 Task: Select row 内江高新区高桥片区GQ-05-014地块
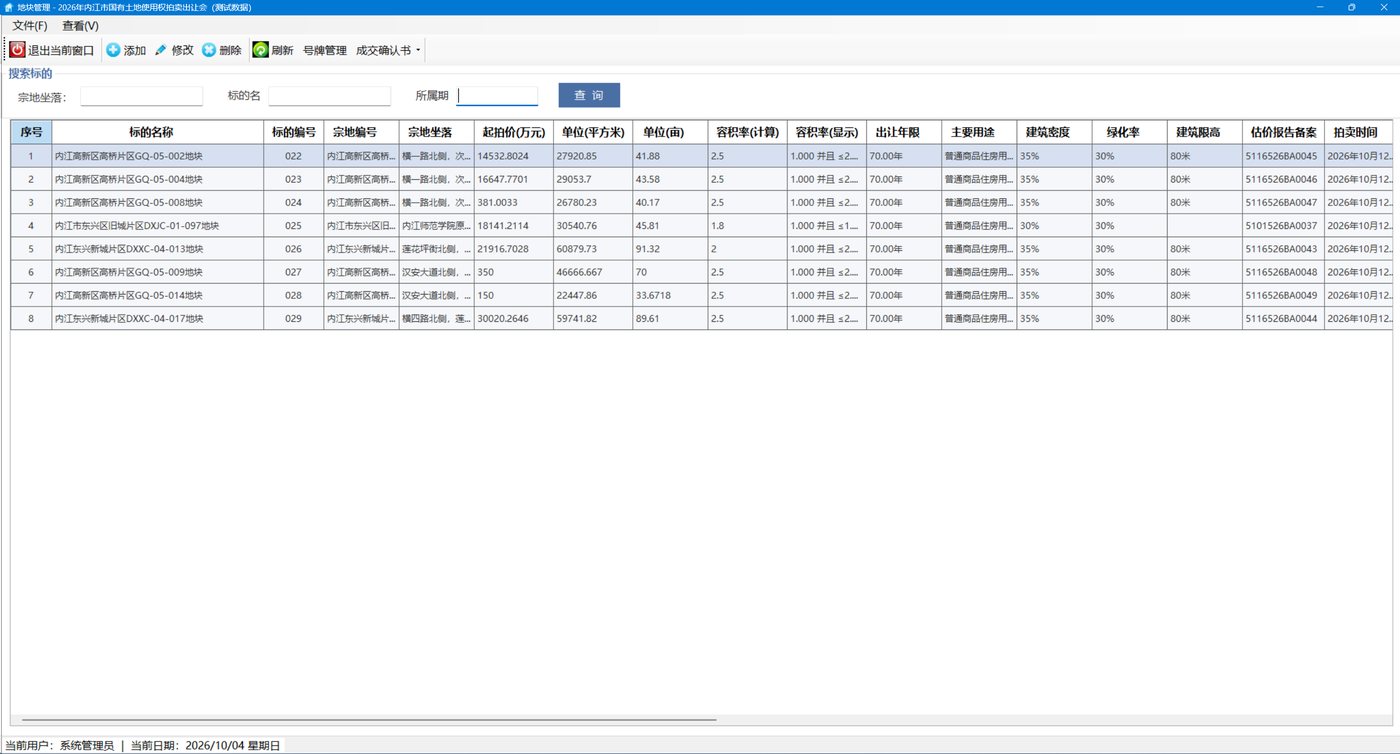point(701,295)
